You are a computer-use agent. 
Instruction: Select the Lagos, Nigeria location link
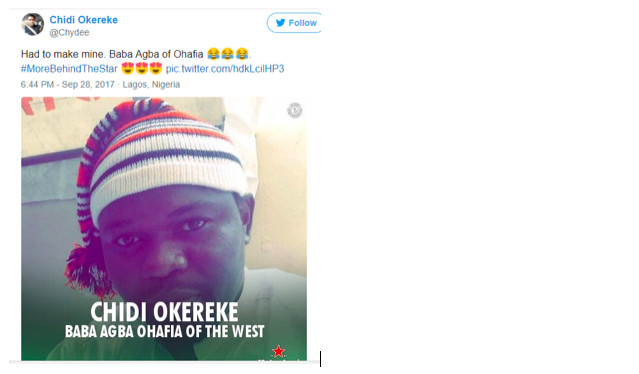pos(151,84)
